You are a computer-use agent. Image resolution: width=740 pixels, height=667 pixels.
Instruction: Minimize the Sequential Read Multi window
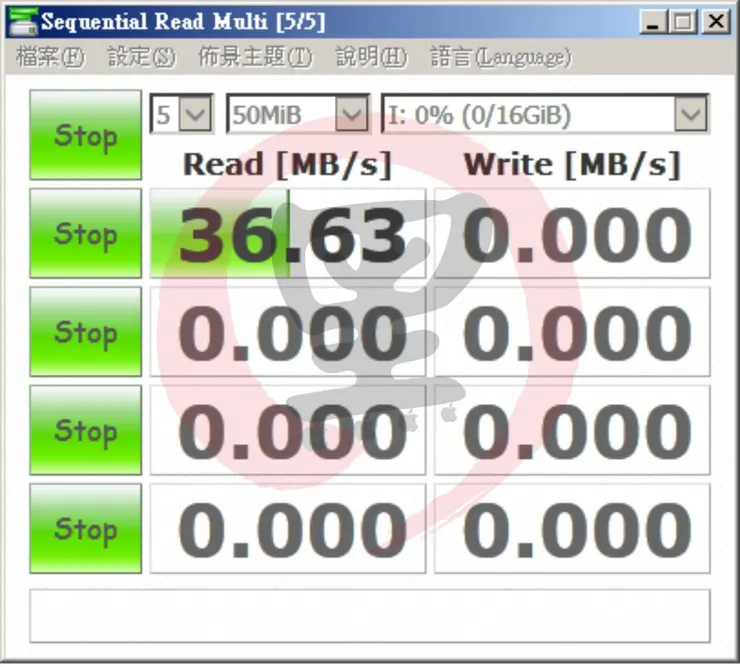[653, 22]
